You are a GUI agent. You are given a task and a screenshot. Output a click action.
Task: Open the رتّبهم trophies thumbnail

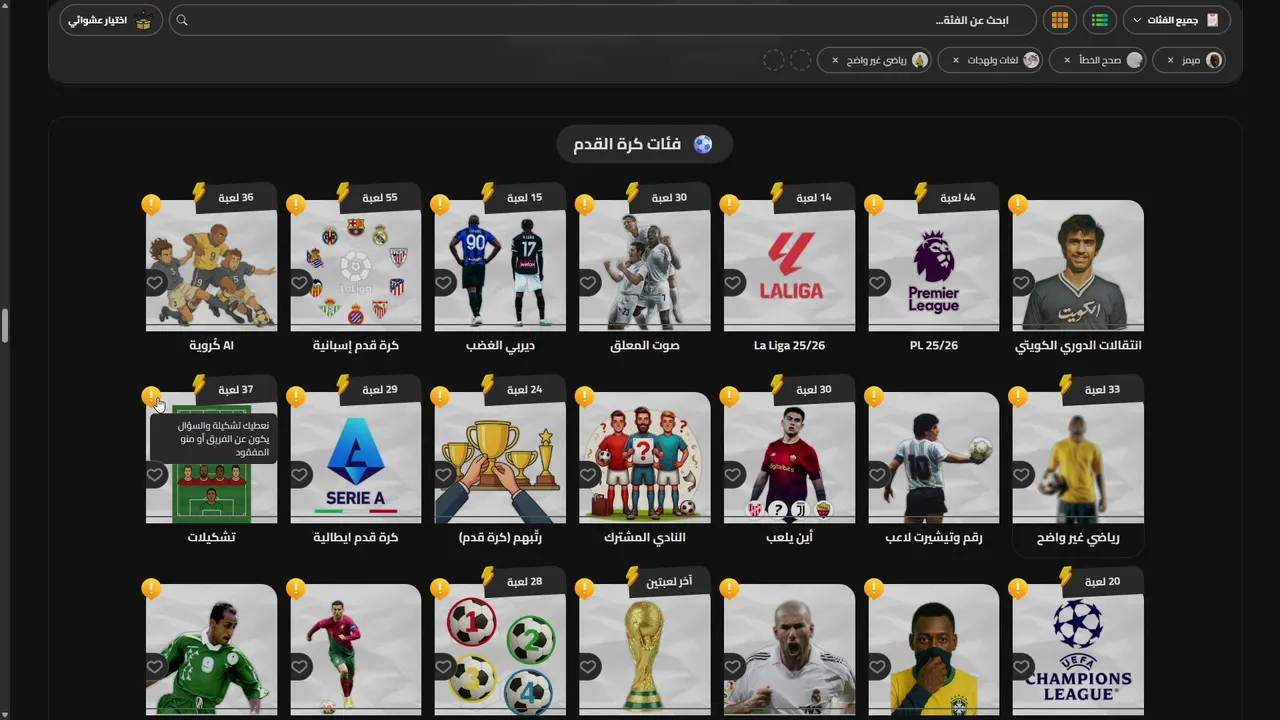(x=500, y=458)
